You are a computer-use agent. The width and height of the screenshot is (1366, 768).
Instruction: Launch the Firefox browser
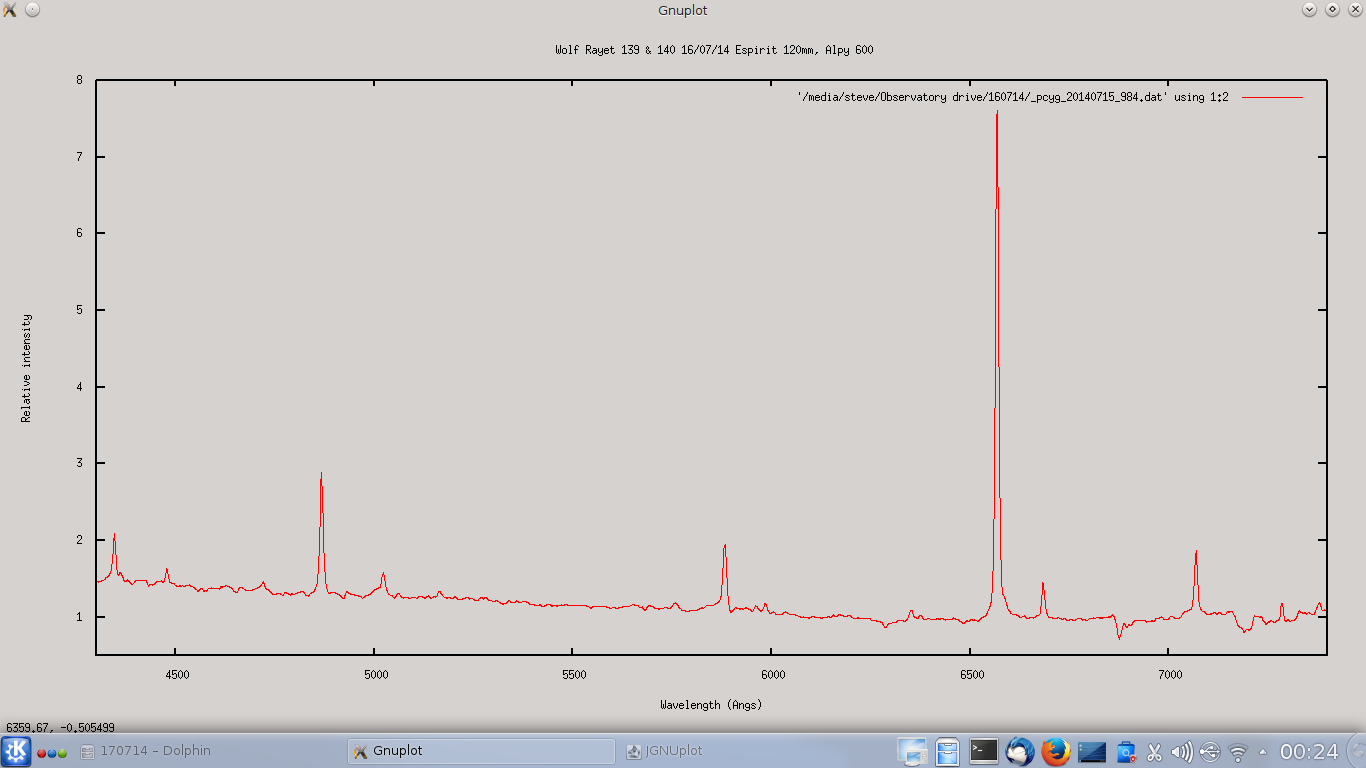pos(1055,751)
